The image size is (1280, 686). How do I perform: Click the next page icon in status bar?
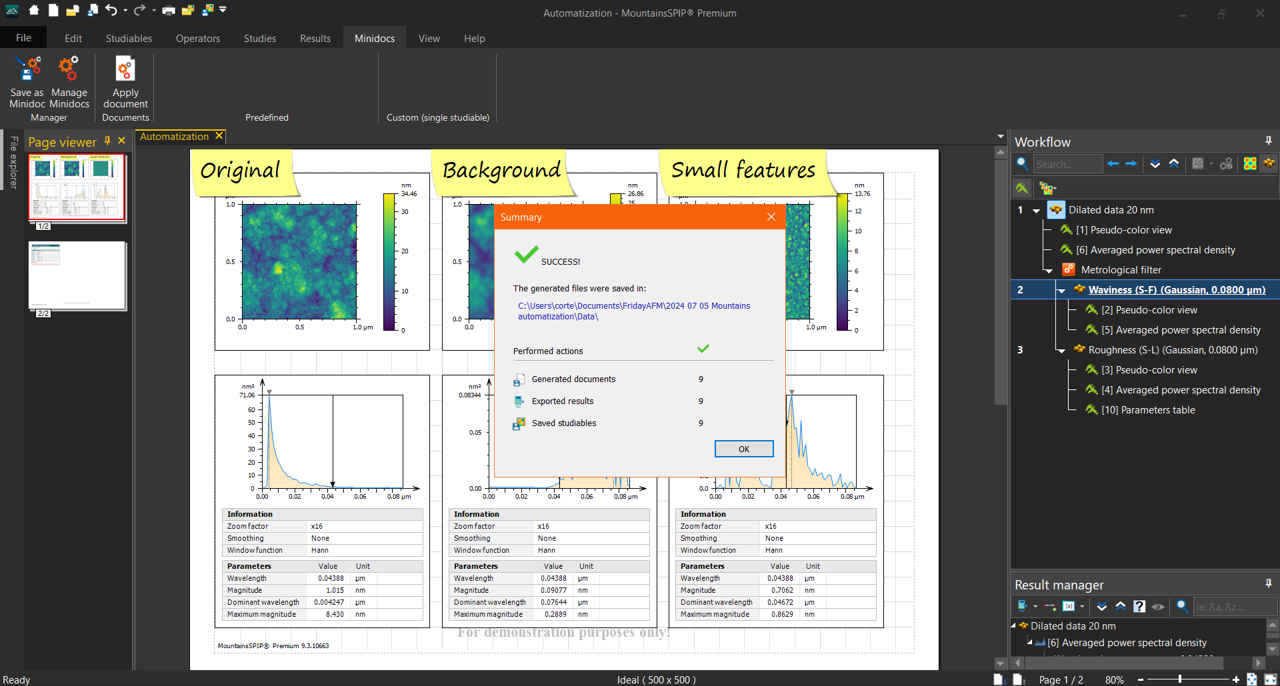[x=1000, y=679]
